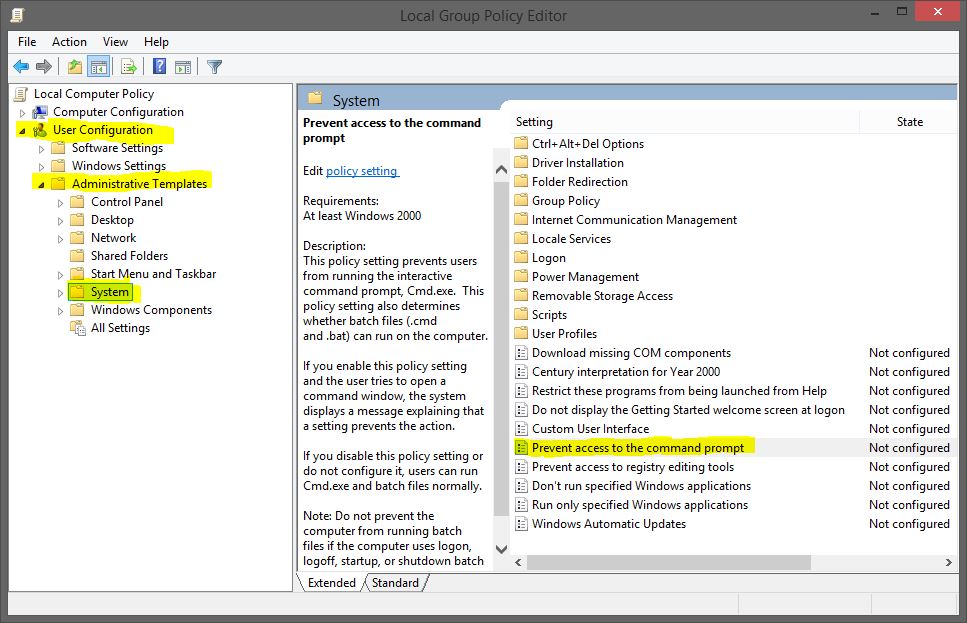Click the Forward arrow toolbar icon
Screen dimensions: 967x623
(43, 66)
